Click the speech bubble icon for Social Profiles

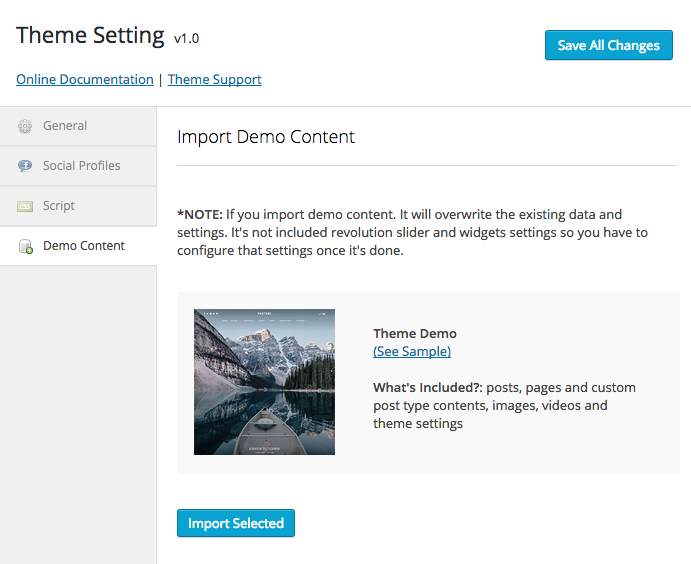tap(25, 166)
